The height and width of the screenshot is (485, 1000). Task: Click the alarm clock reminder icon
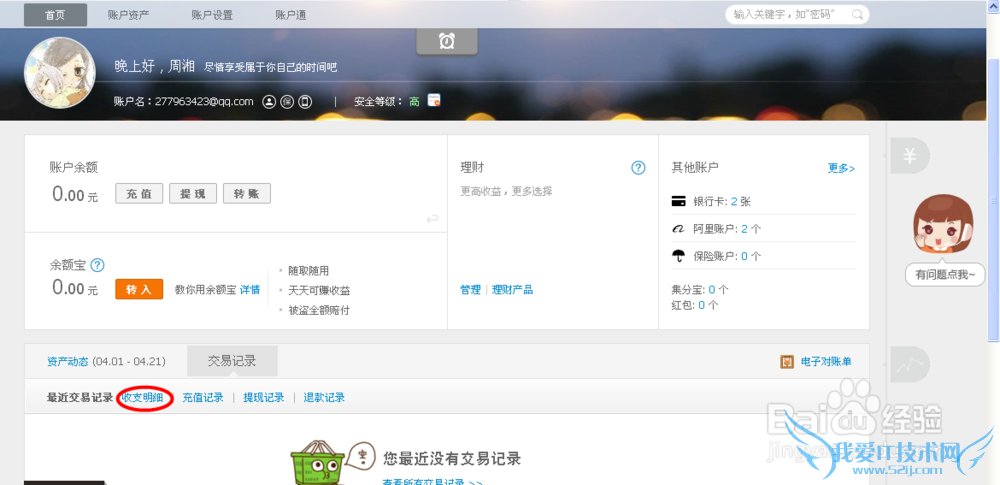[447, 41]
